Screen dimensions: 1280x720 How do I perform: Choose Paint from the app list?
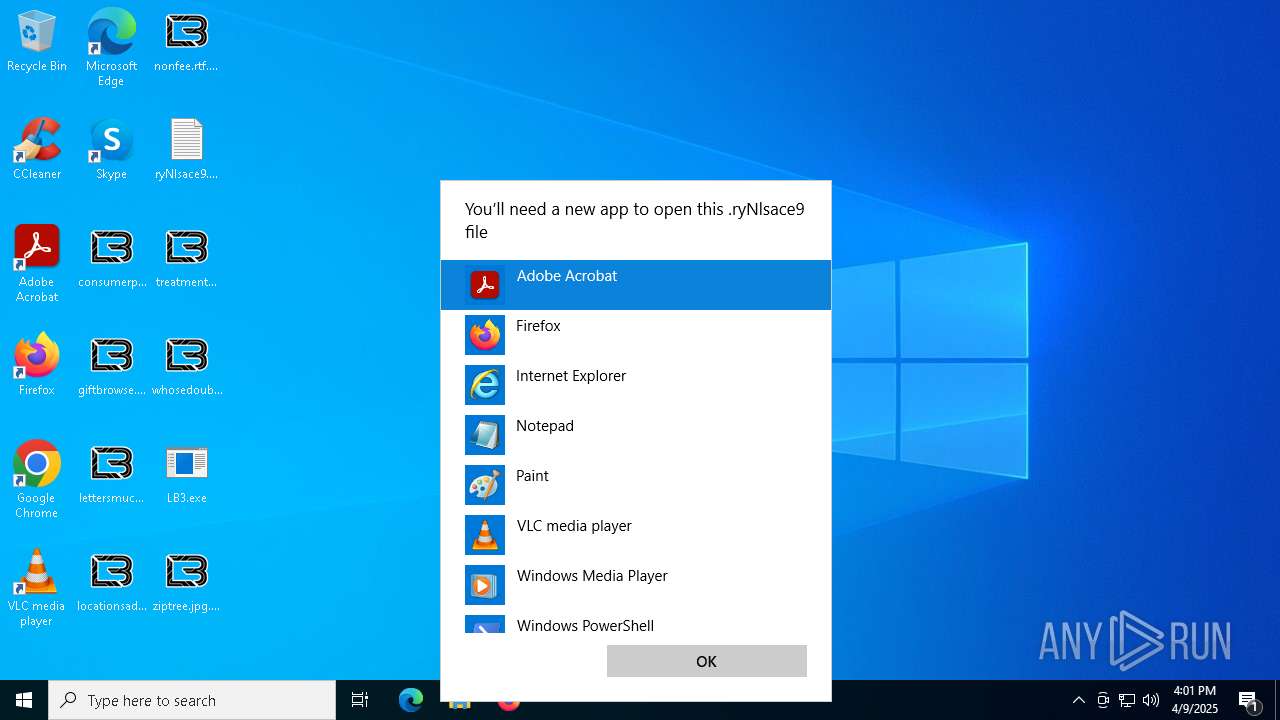click(x=635, y=485)
